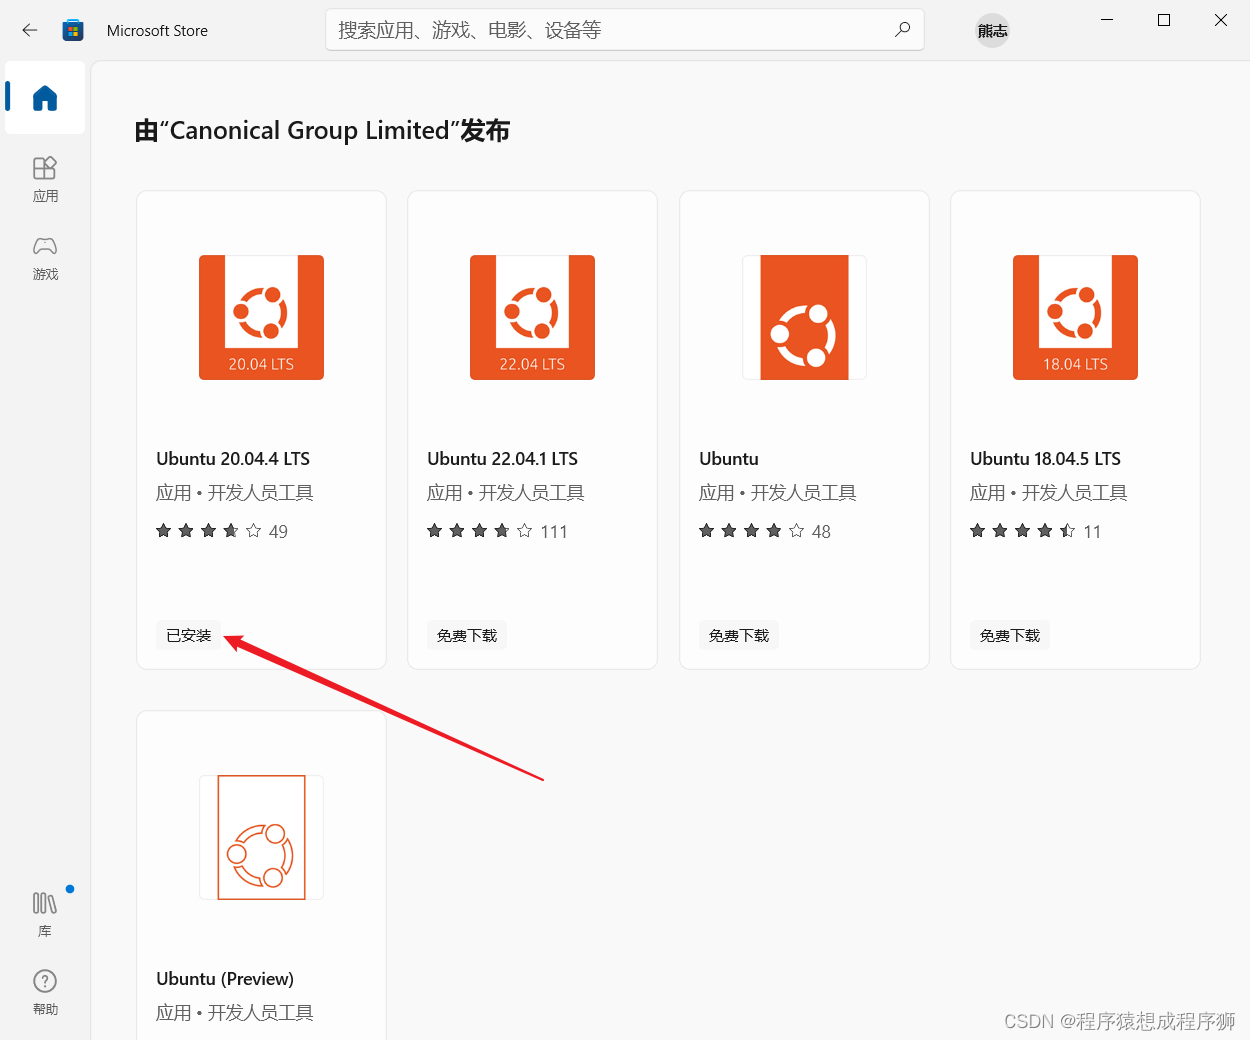Open the Ubuntu 20.04 LTS app icon
This screenshot has height=1040, width=1250.
[x=261, y=317]
